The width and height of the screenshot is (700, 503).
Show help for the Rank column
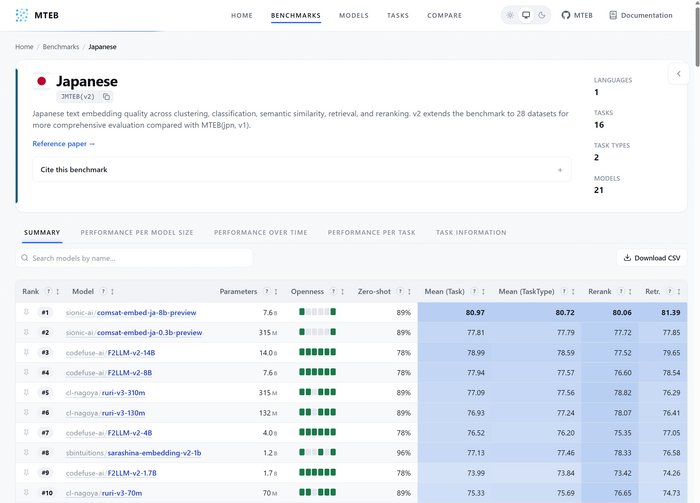(48, 291)
